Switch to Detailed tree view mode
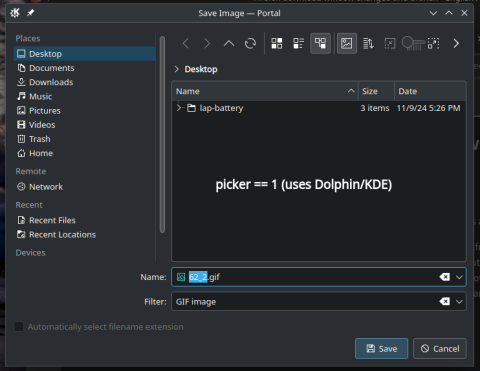The width and height of the screenshot is (480, 371). (320, 43)
